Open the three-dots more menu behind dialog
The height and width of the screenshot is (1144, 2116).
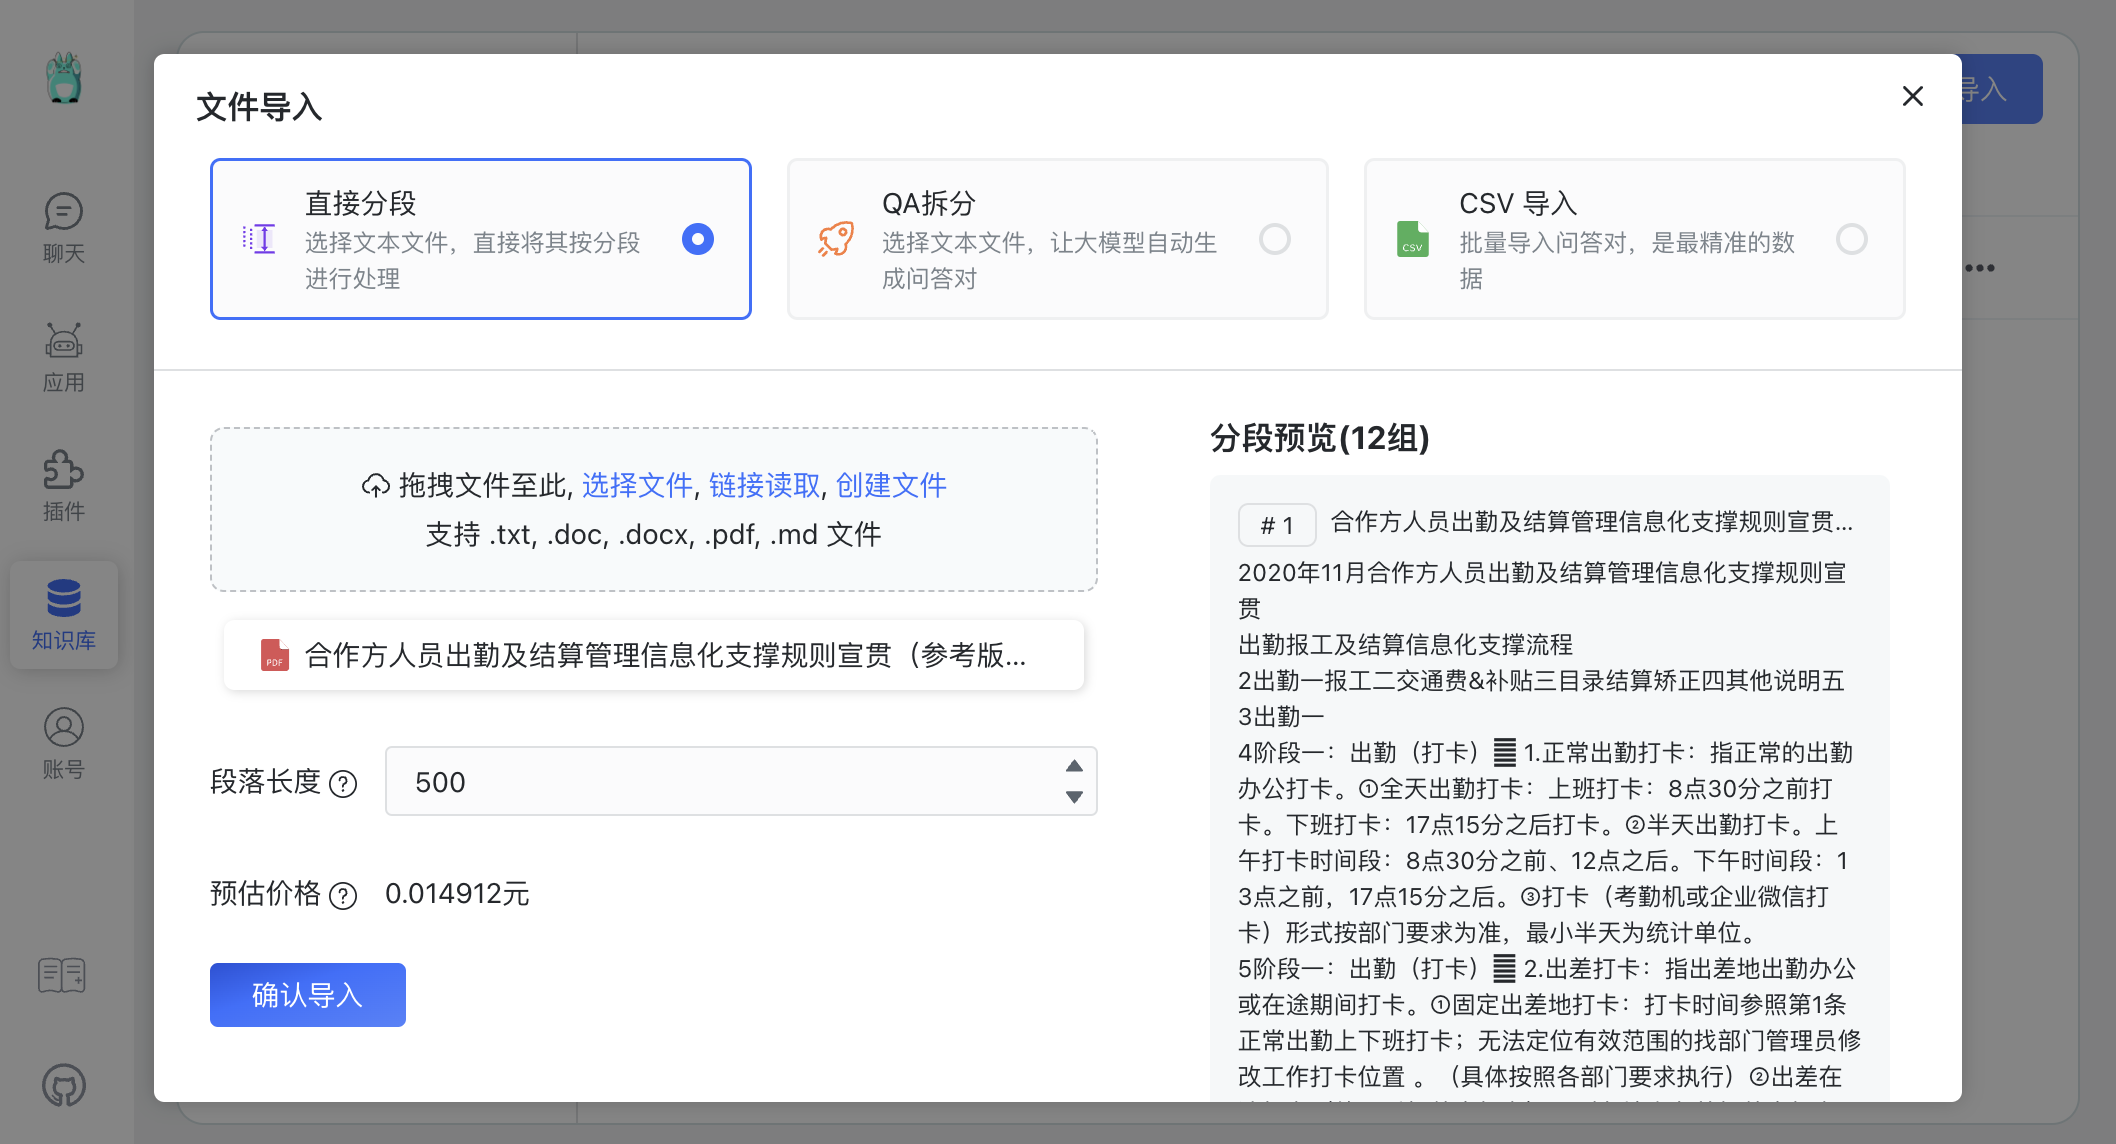coord(1980,268)
